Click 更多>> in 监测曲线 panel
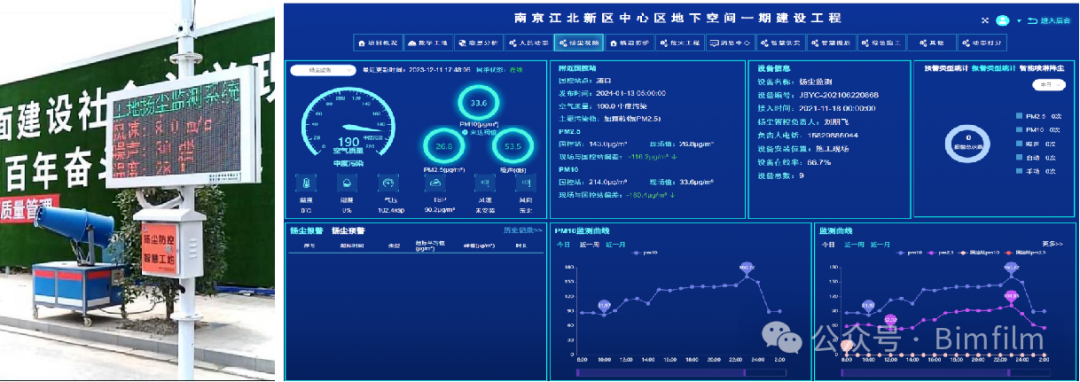Viewport: 1080px width, 382px height. 1052,244
